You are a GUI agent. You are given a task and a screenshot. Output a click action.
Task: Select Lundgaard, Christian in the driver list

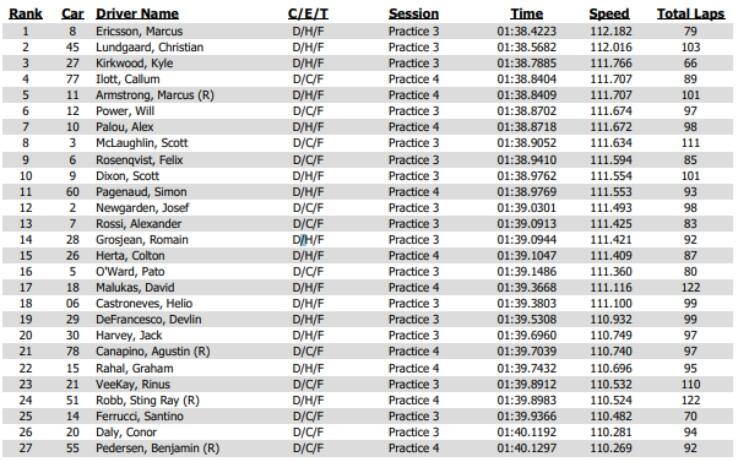150,47
